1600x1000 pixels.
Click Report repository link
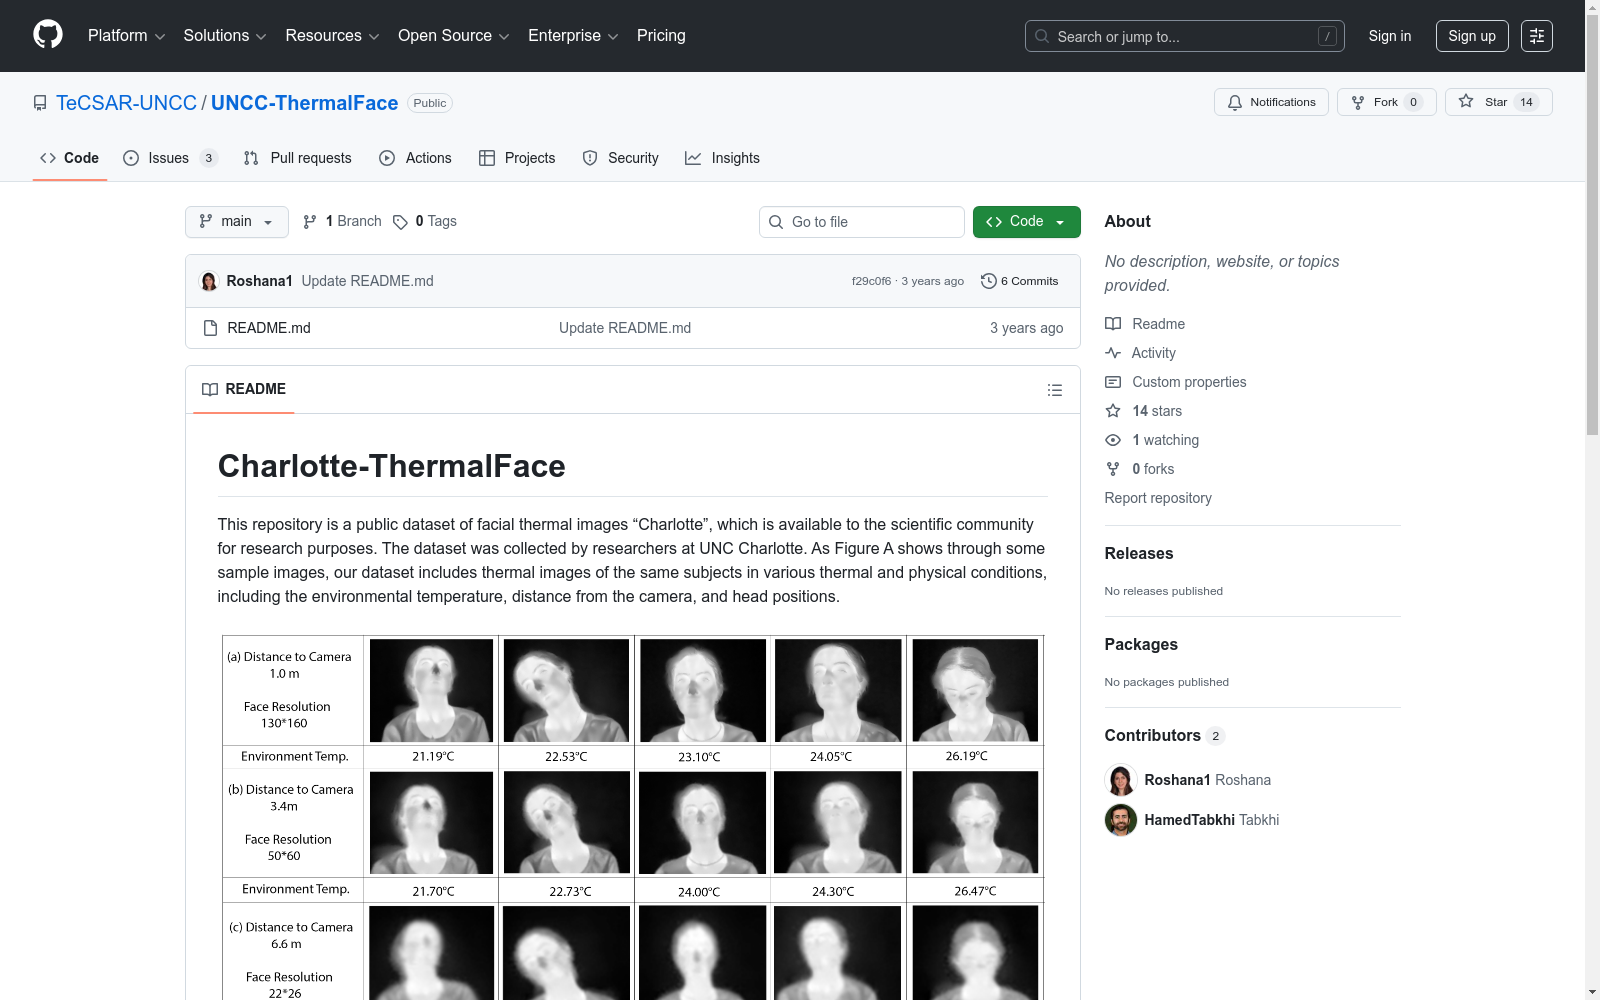[1158, 498]
